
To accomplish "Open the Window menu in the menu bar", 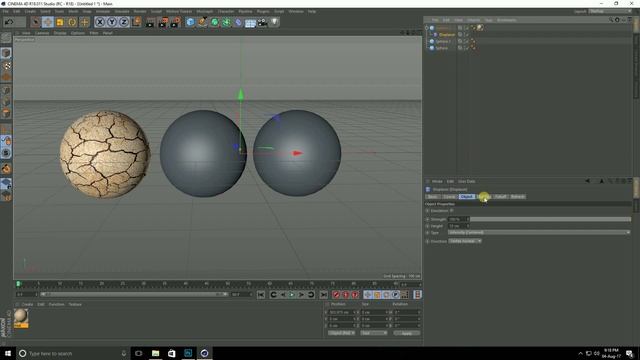I will pos(296,11).
